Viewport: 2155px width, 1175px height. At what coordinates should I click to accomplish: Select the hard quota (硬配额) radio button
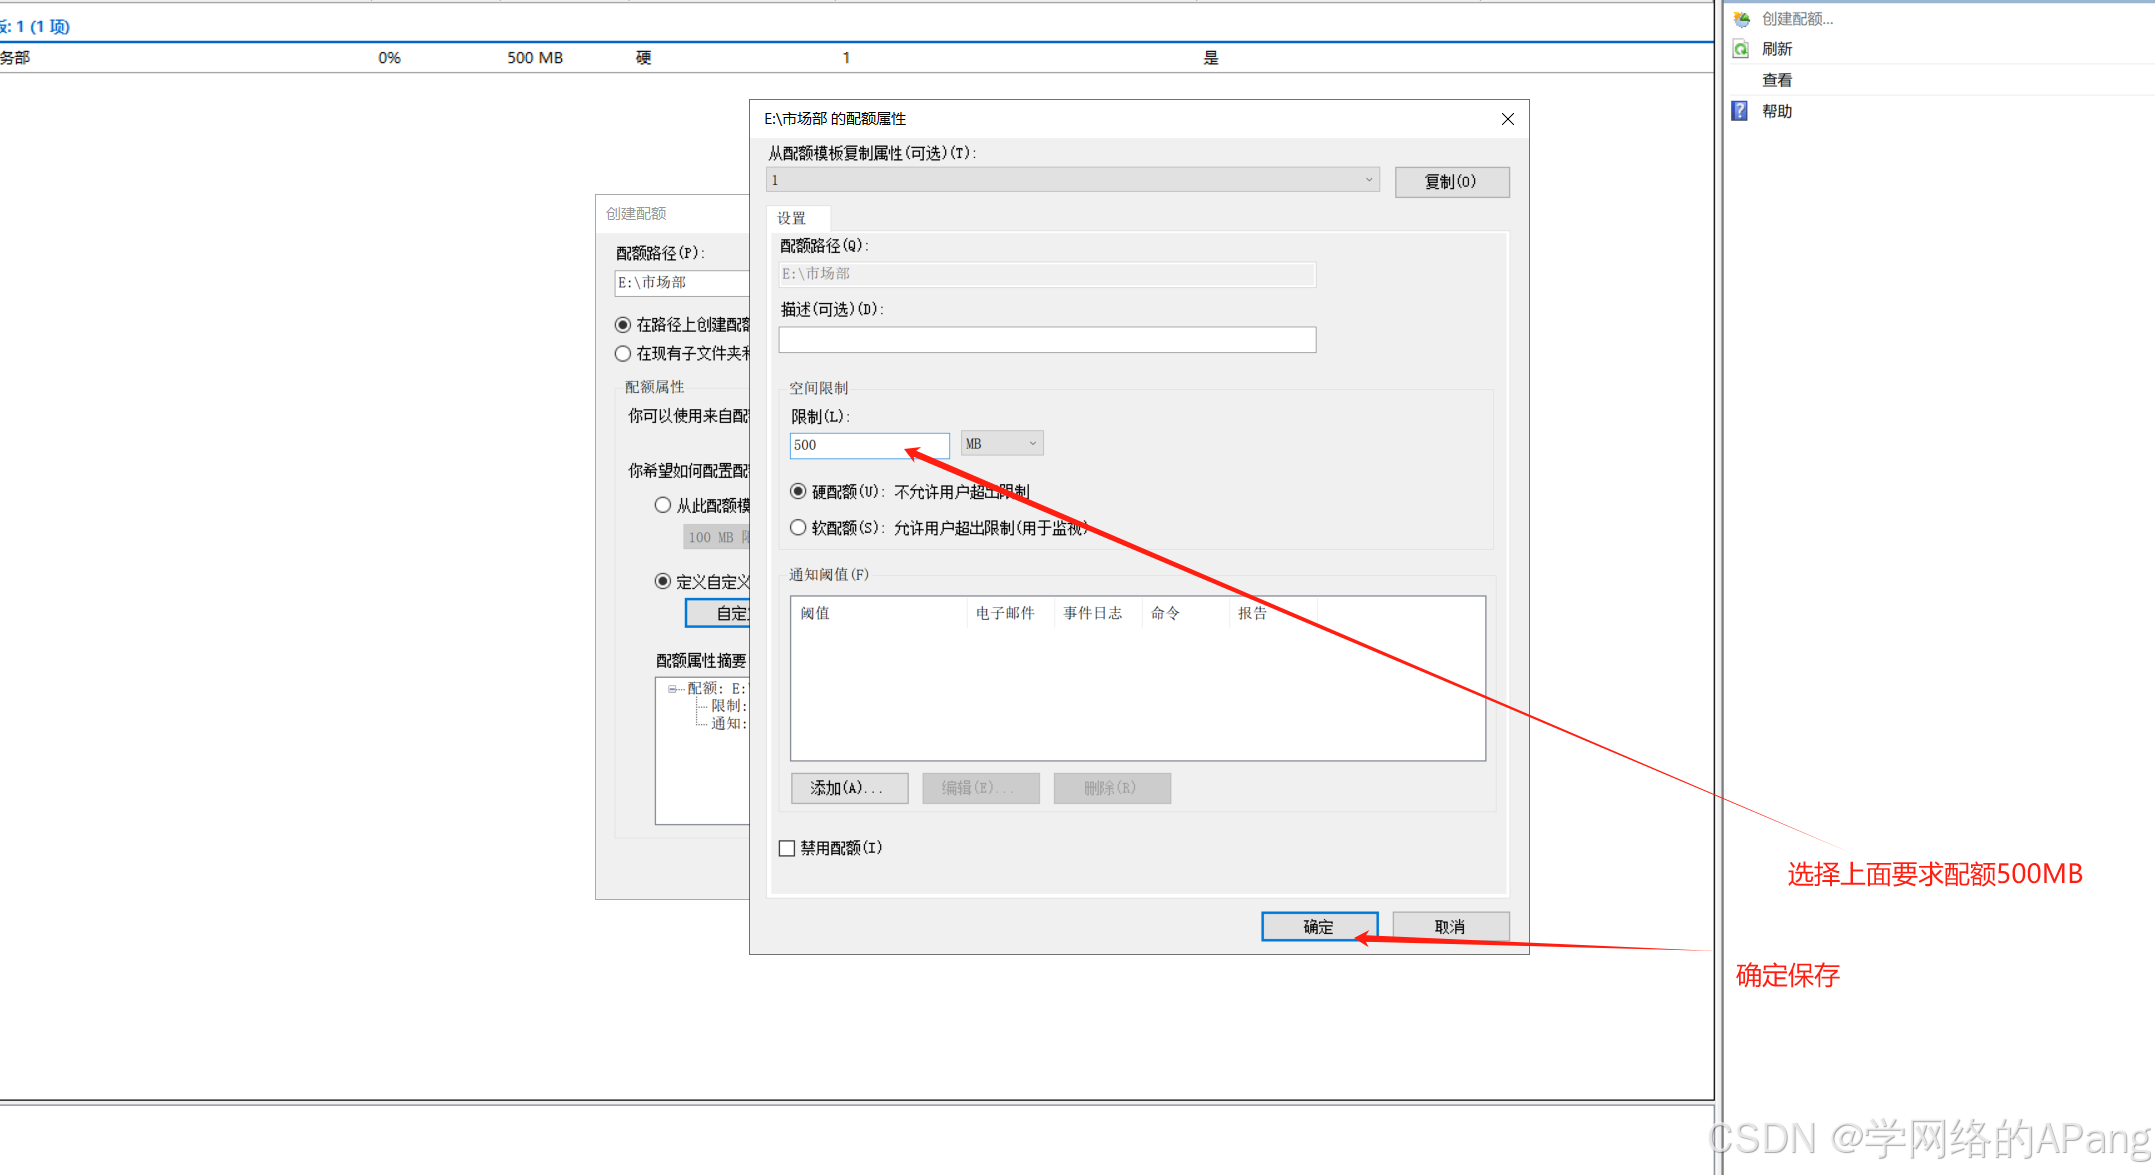[x=798, y=491]
